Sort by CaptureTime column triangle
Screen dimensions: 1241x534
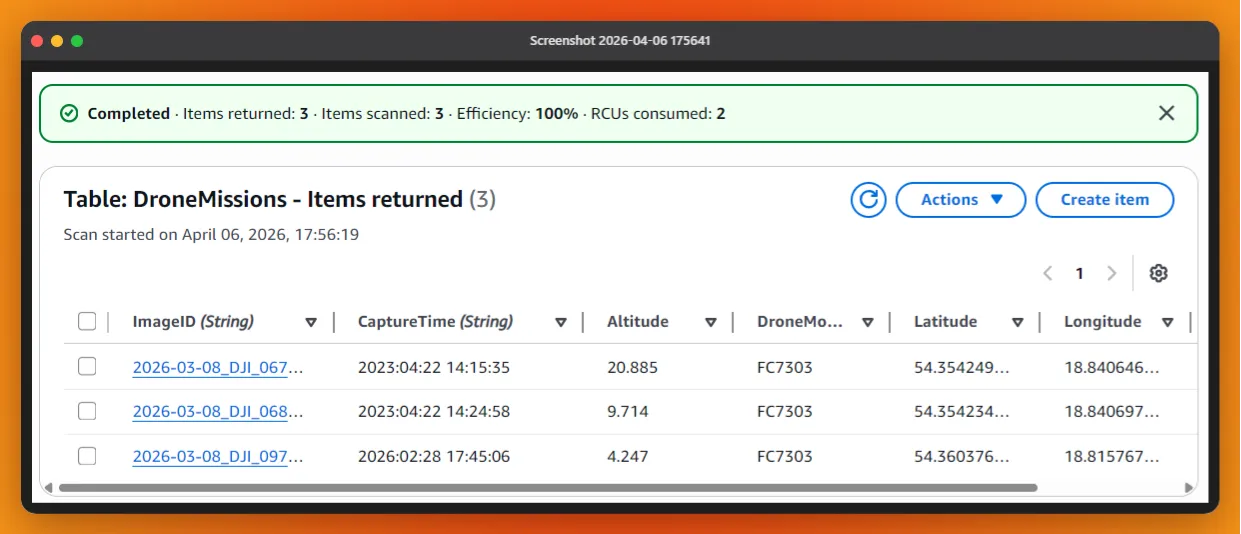[561, 322]
